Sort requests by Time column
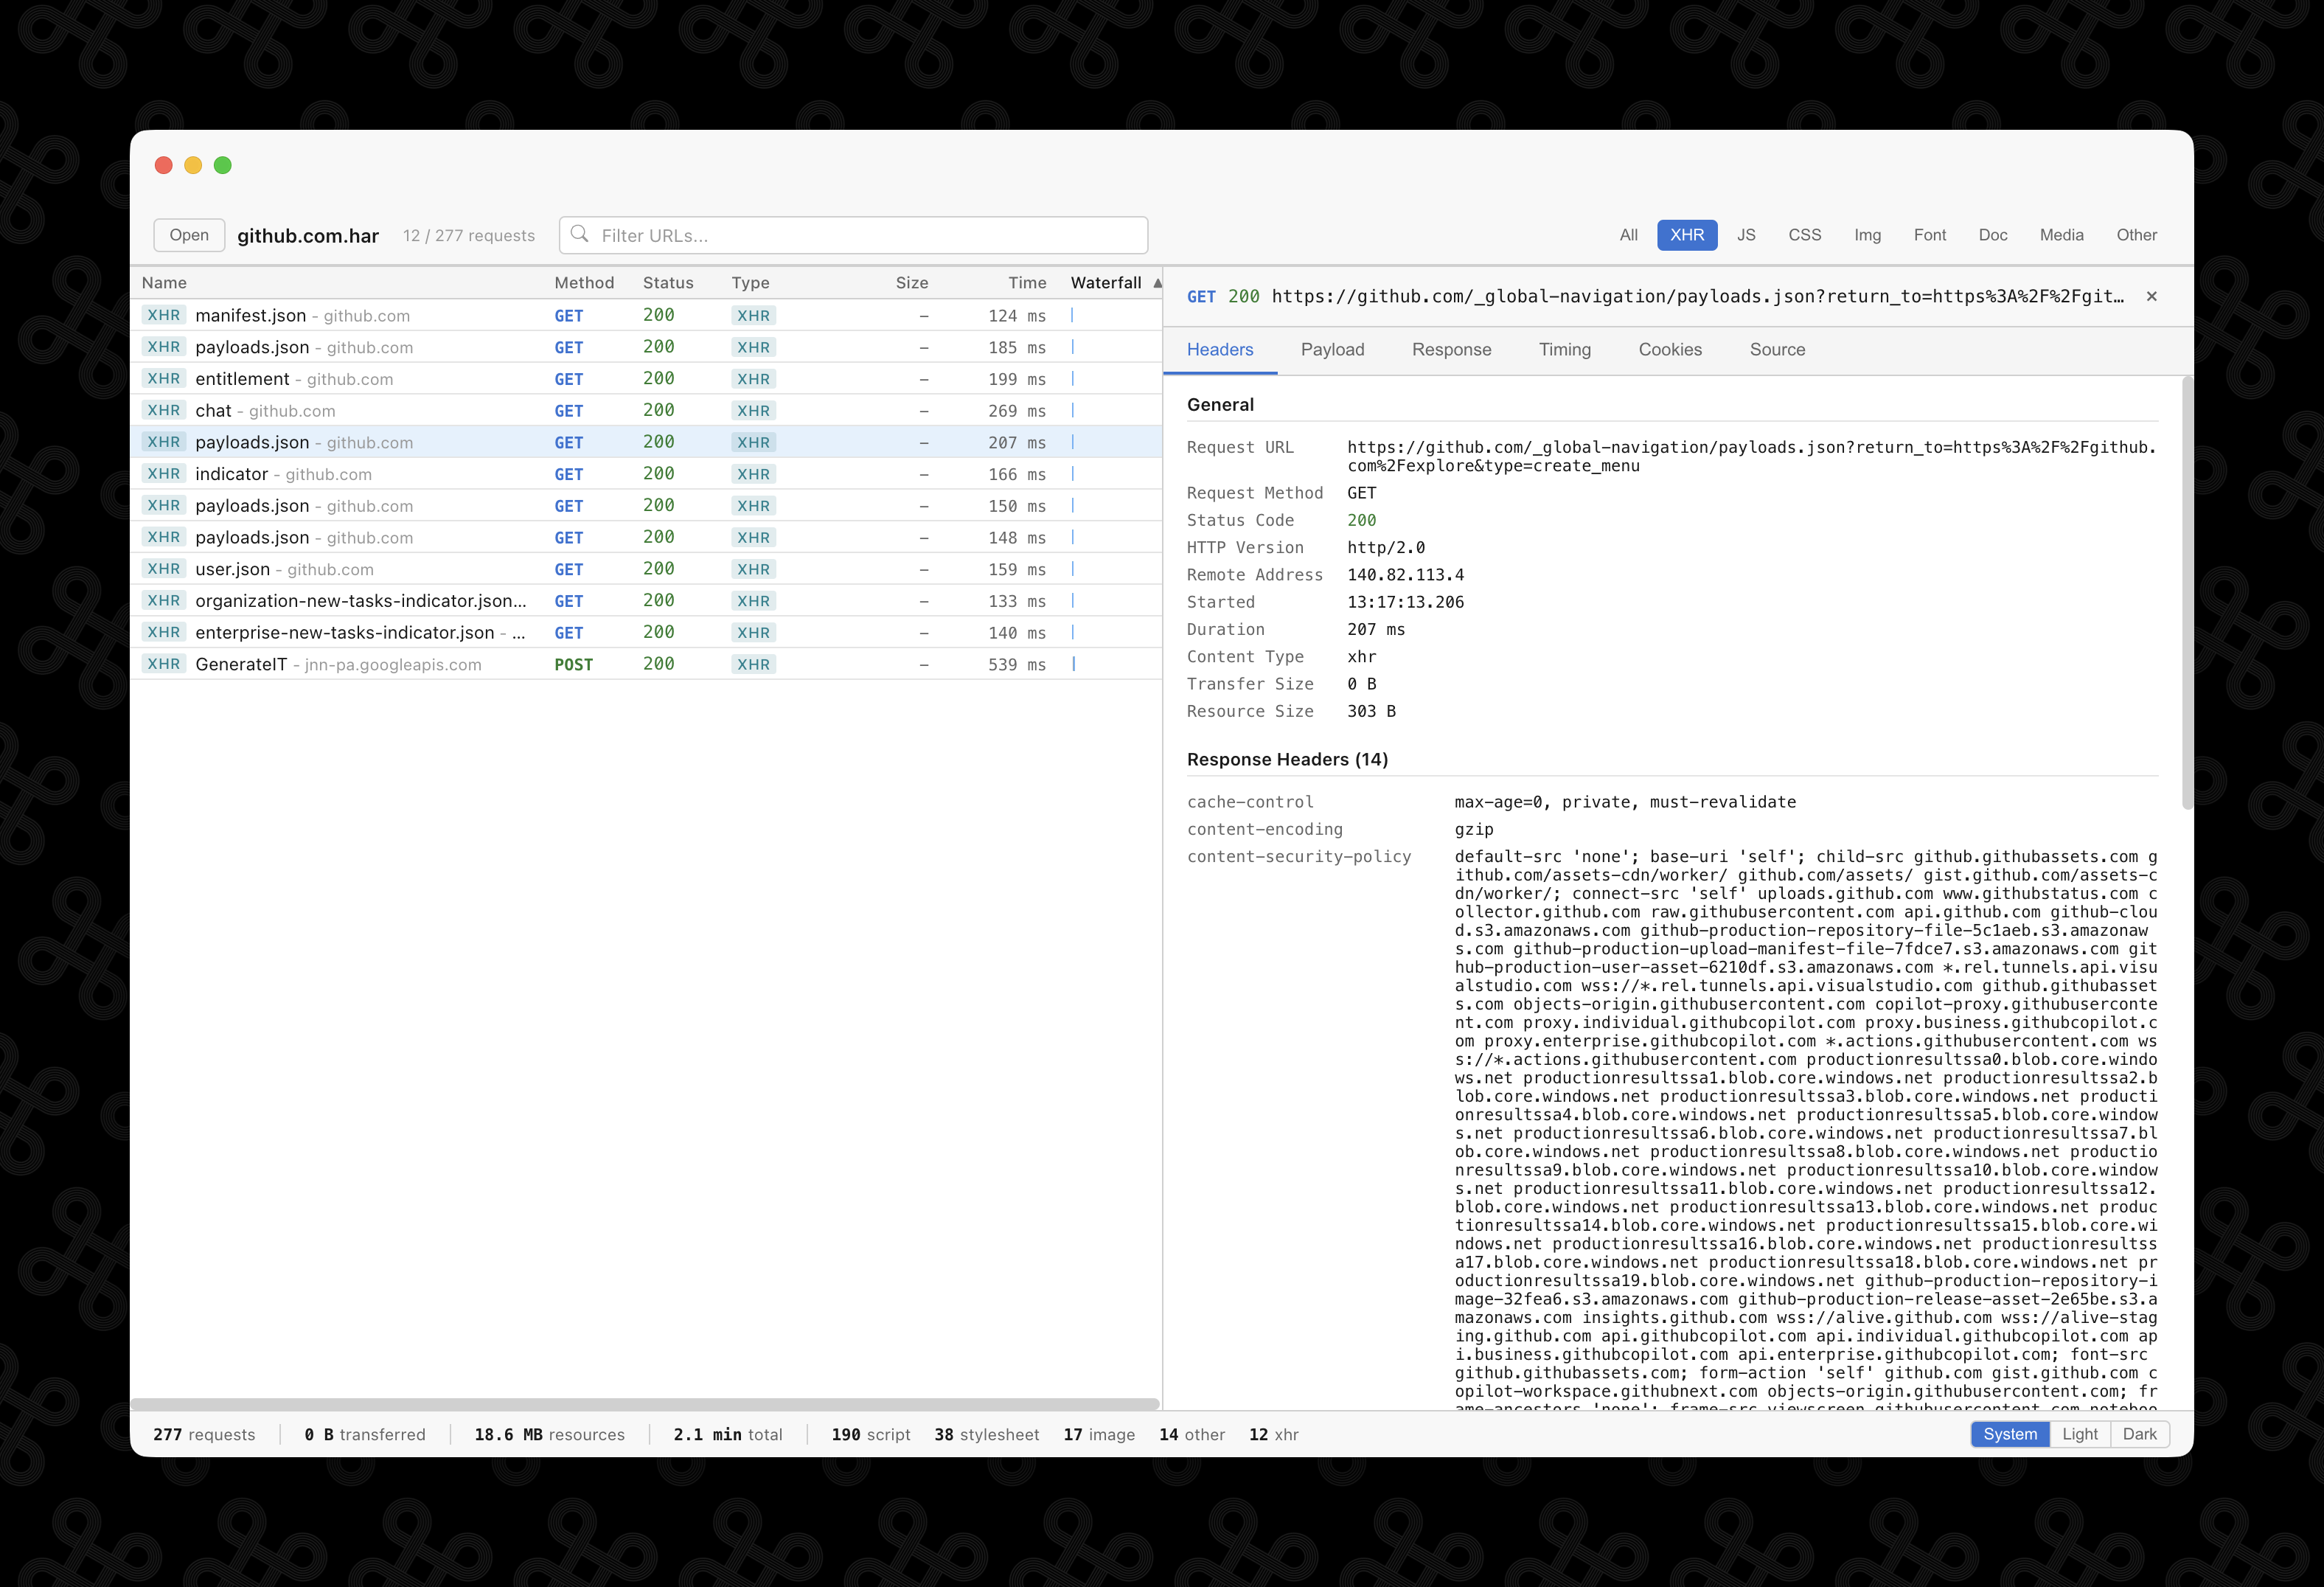Screen dimensions: 2324x1587 click(1027, 283)
